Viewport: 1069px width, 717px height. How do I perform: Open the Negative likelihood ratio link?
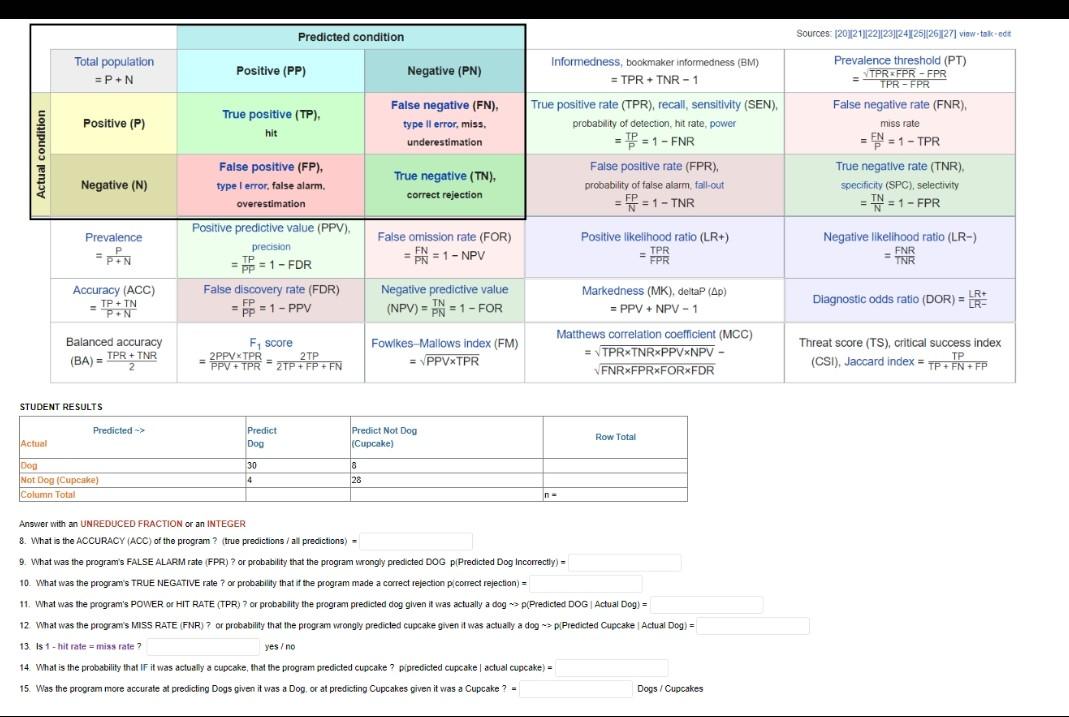tap(884, 237)
